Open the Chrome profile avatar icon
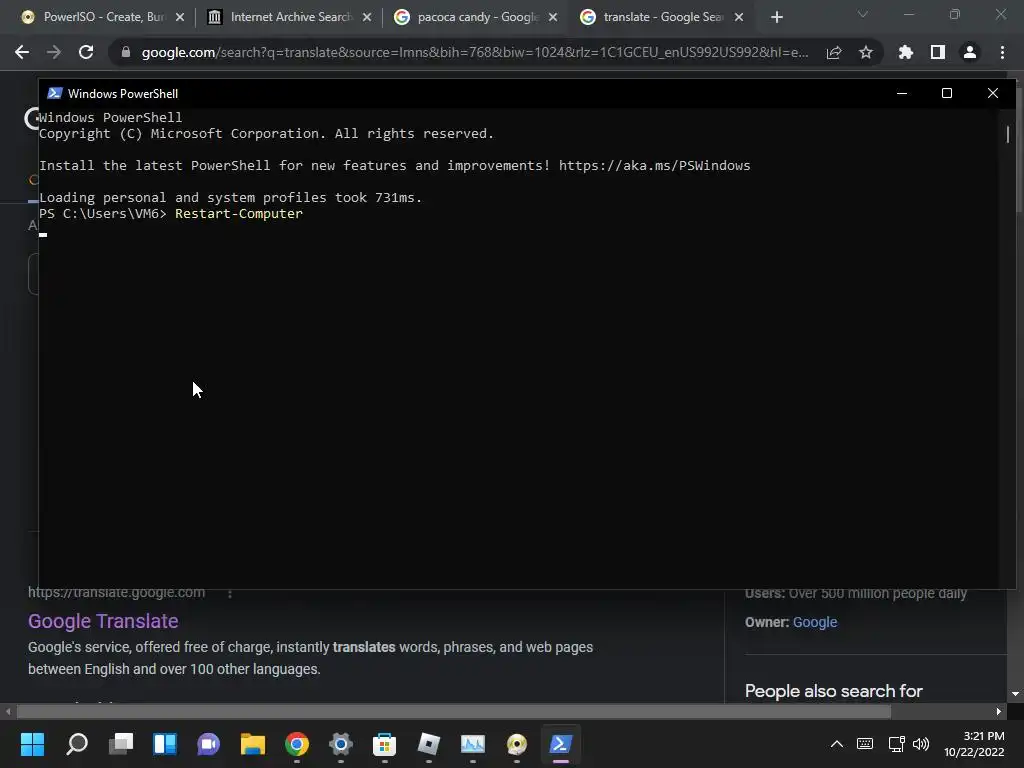This screenshot has height=768, width=1024. [970, 52]
